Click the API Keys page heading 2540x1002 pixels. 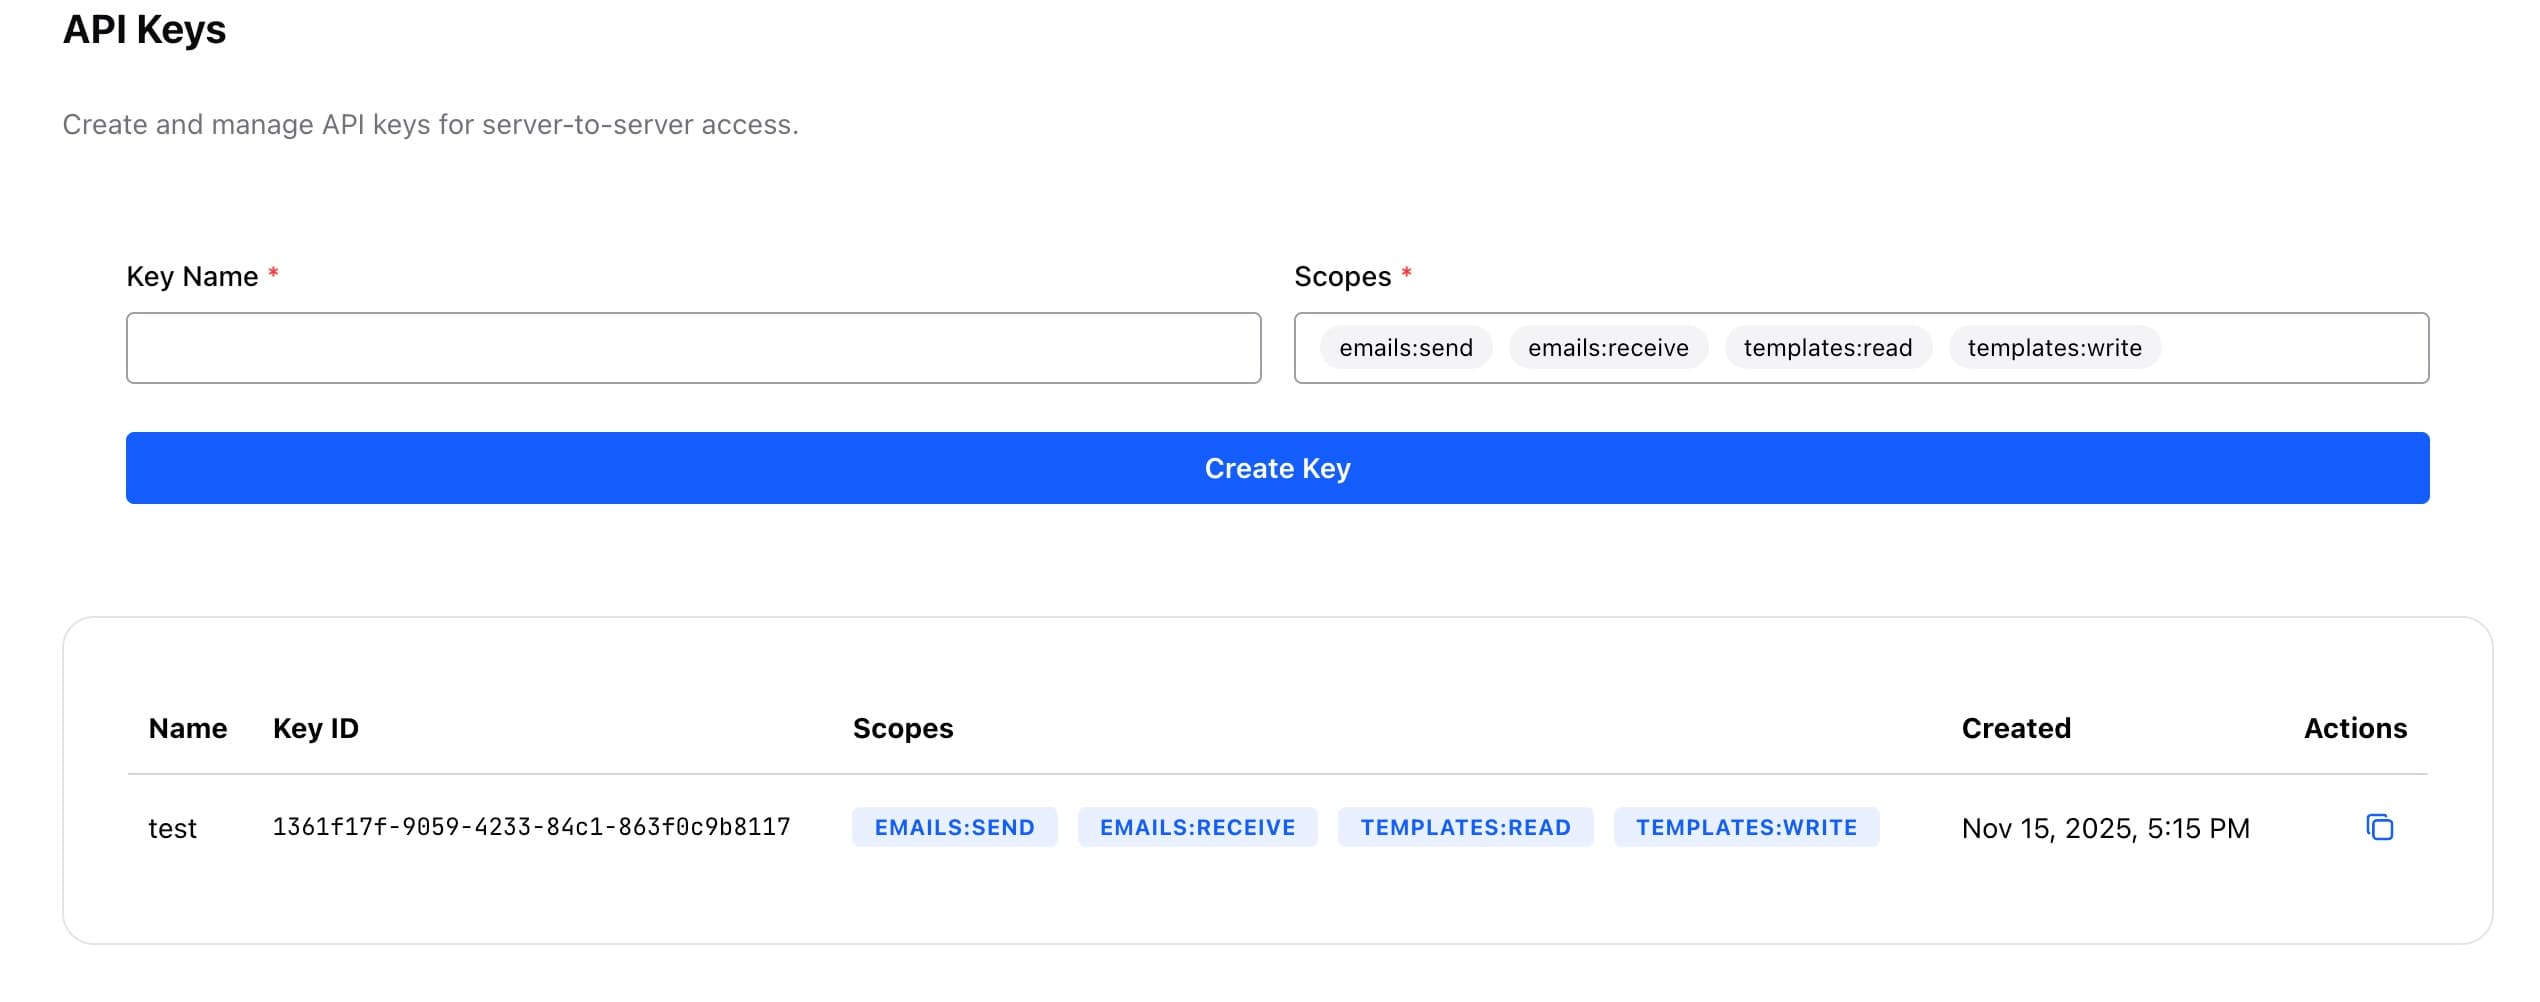(145, 30)
